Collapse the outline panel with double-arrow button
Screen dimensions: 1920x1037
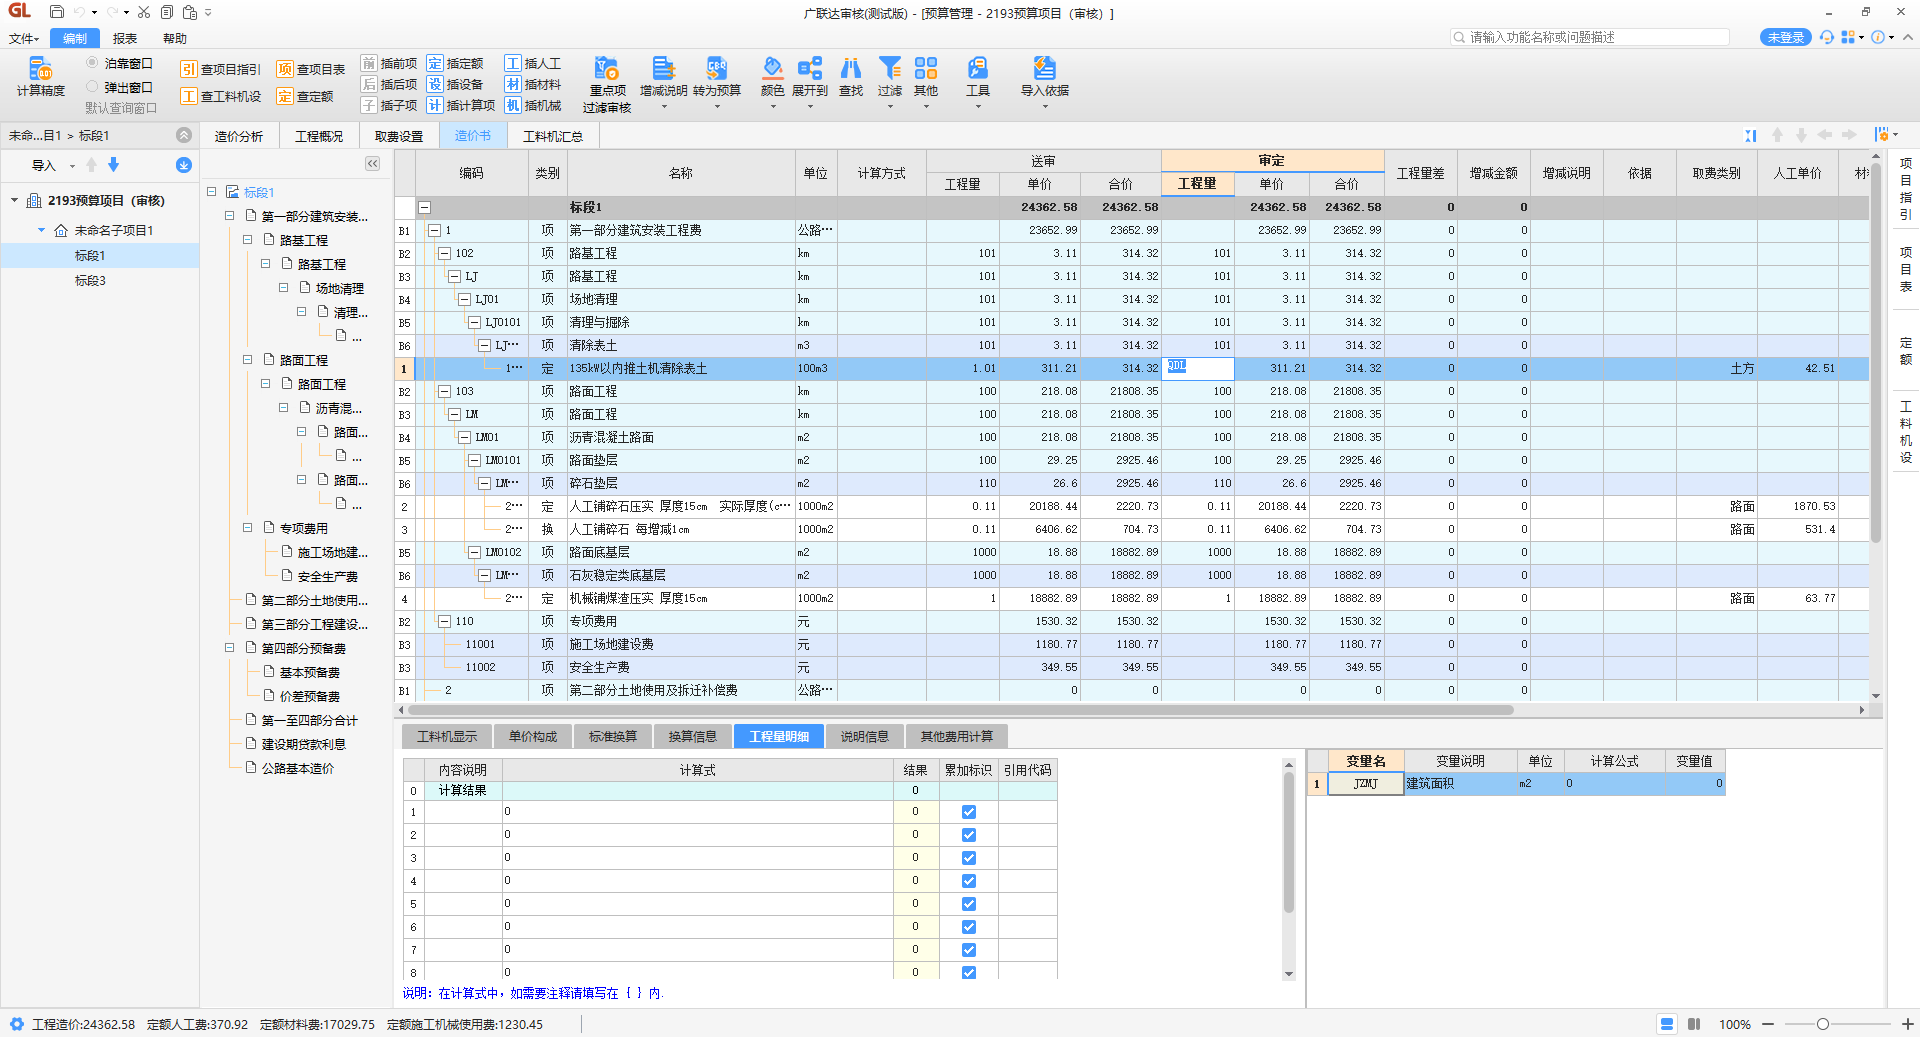point(372,164)
